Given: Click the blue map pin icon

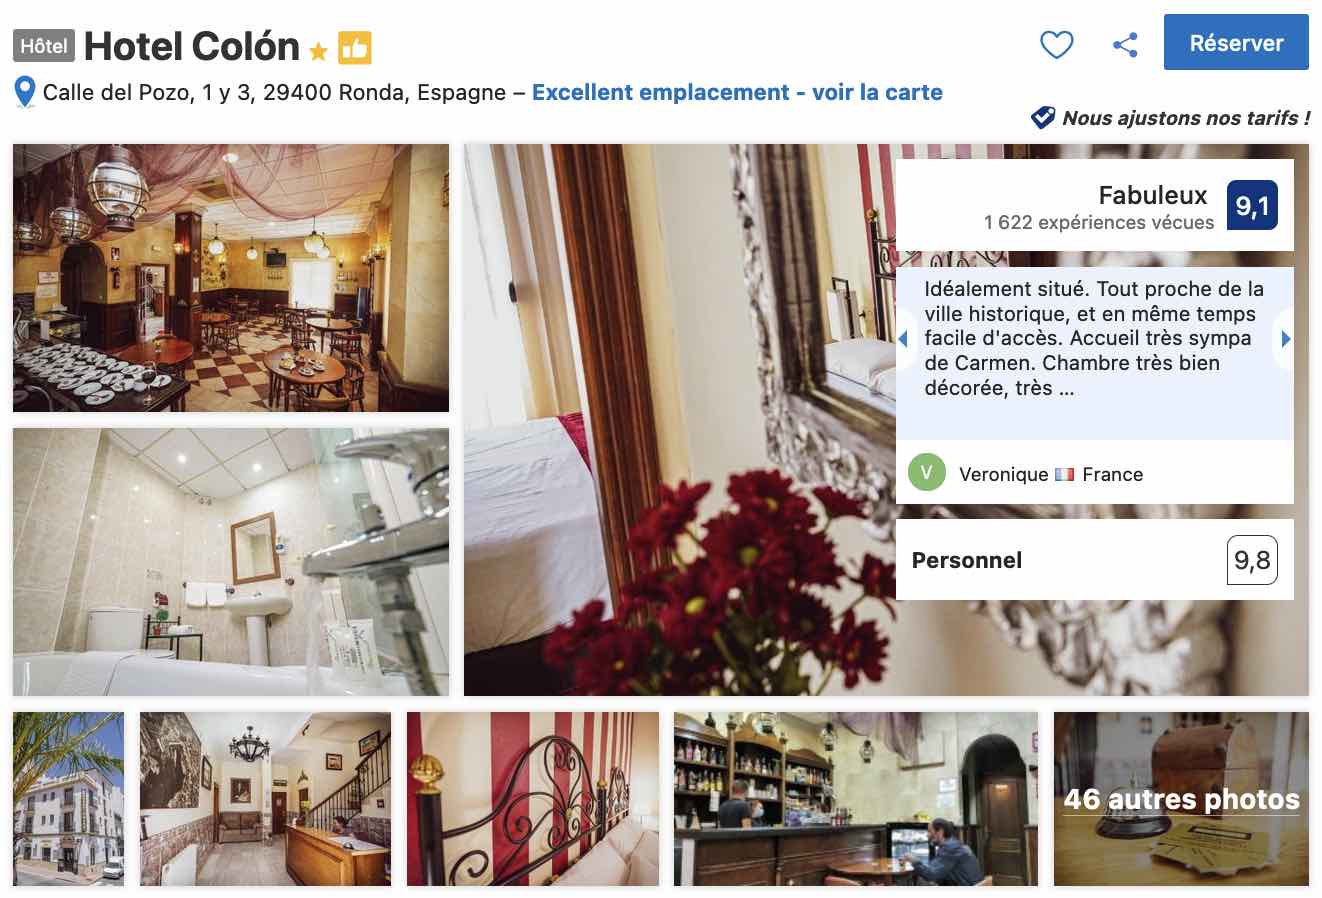Looking at the screenshot, I should (x=25, y=92).
